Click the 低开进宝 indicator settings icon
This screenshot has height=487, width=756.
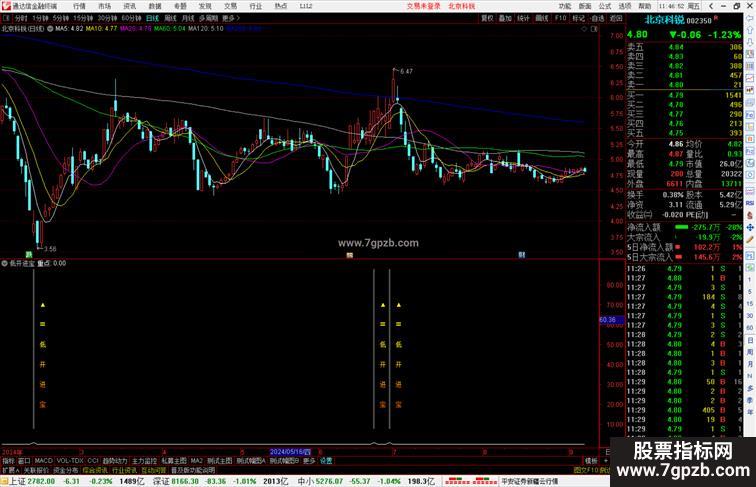coord(4,263)
